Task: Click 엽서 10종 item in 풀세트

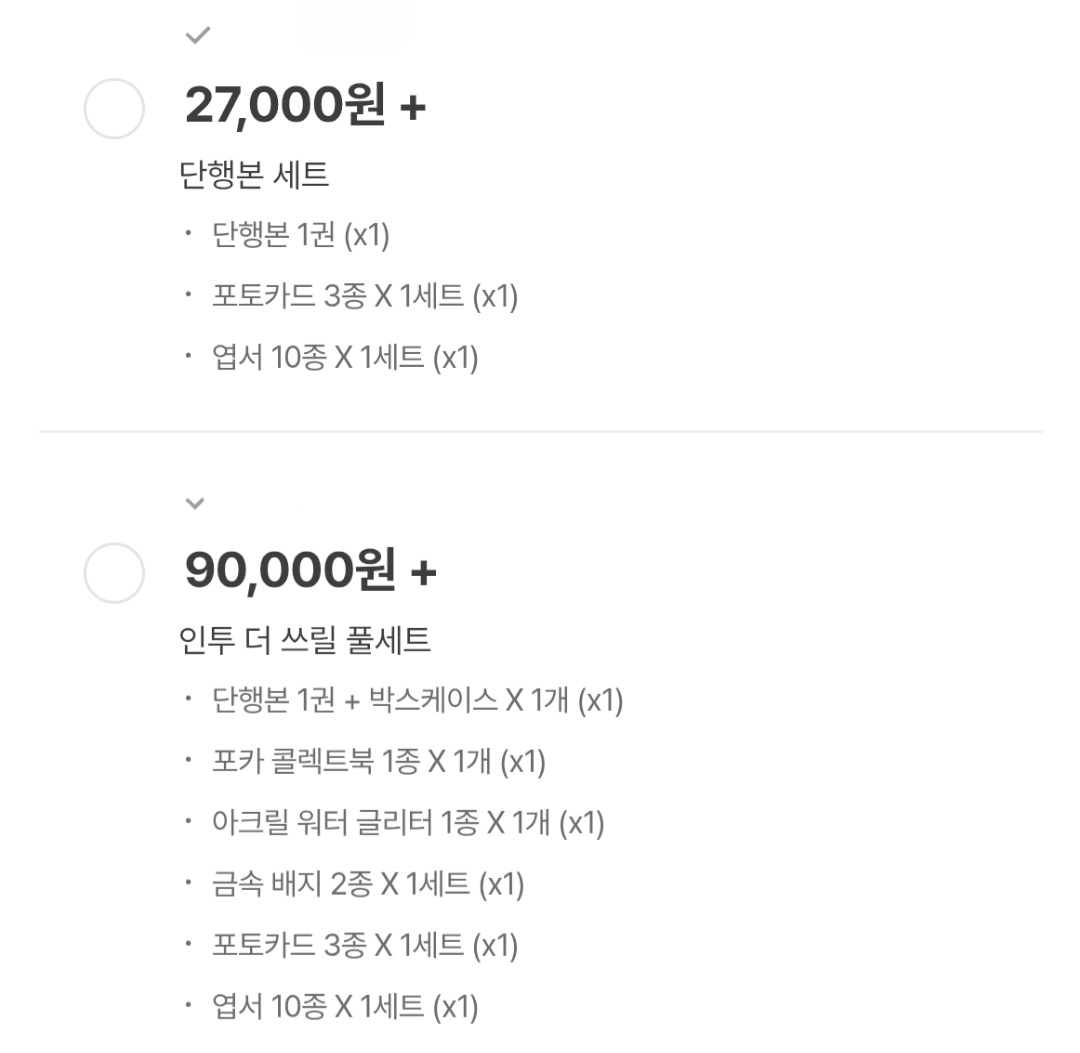Action: point(345,1007)
